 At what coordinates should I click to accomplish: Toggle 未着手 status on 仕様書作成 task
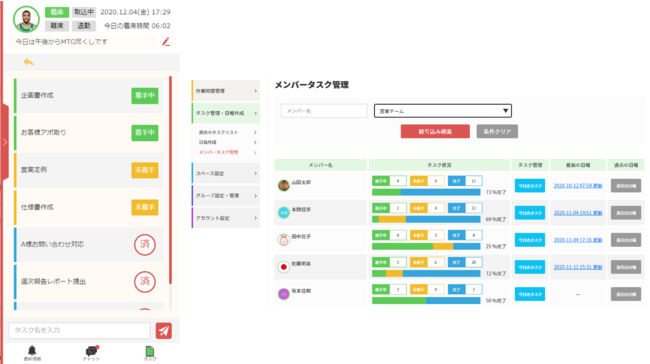(145, 207)
